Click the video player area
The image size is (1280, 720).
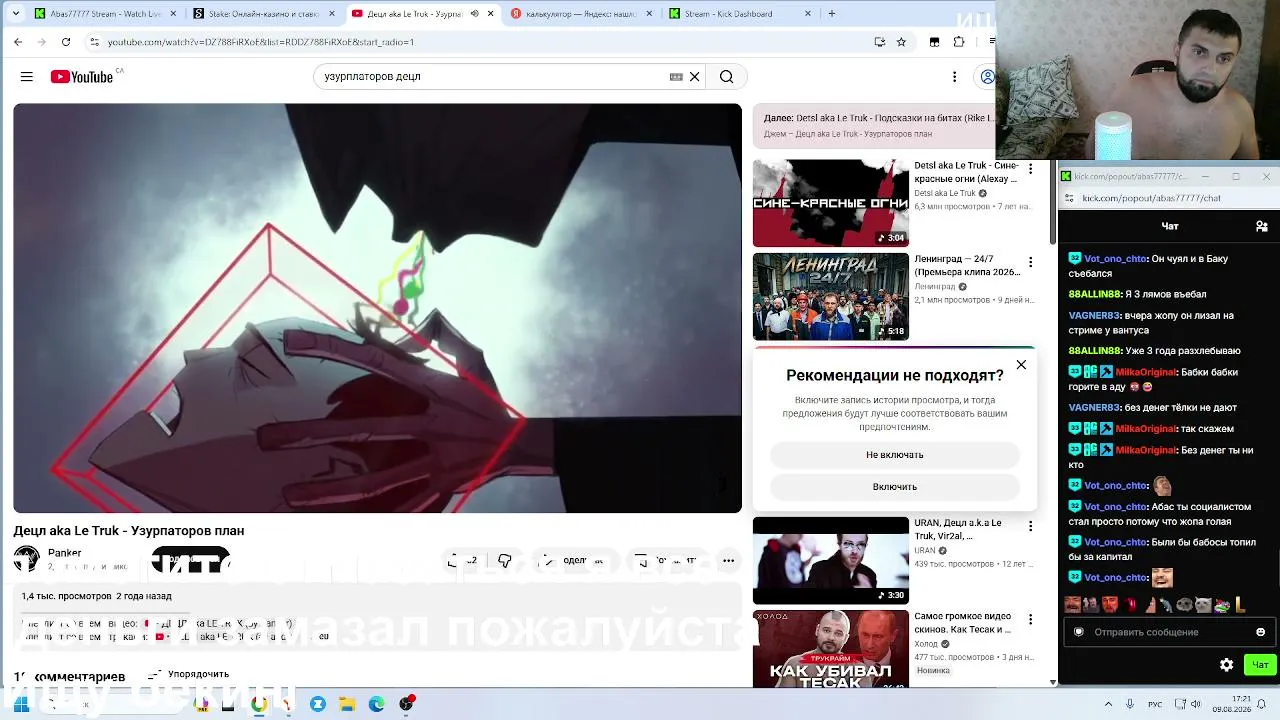[x=377, y=308]
